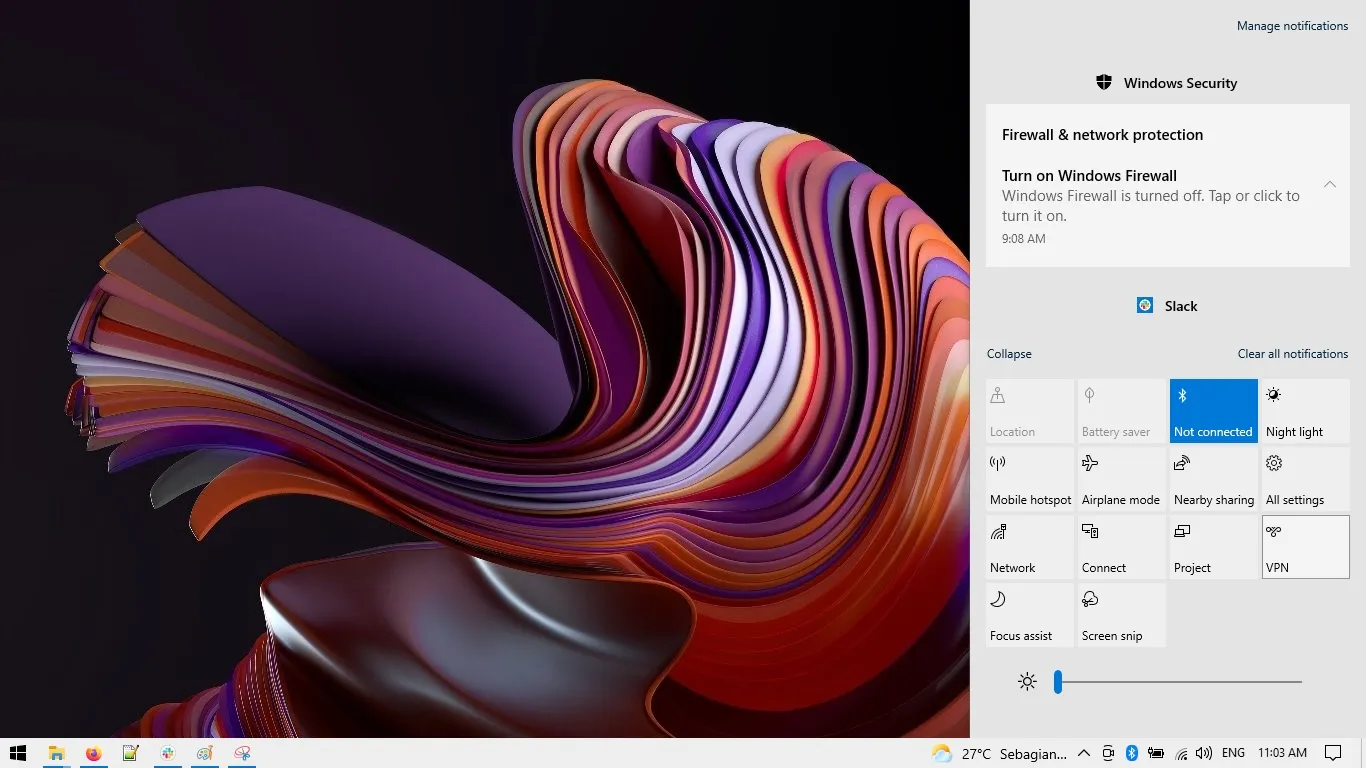Image resolution: width=1366 pixels, height=768 pixels.
Task: Click the VPN quick action tile
Action: pyautogui.click(x=1305, y=547)
